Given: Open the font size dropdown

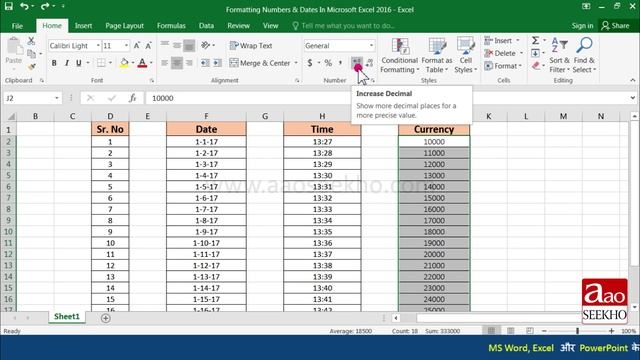Looking at the screenshot, I should pyautogui.click(x=127, y=45).
